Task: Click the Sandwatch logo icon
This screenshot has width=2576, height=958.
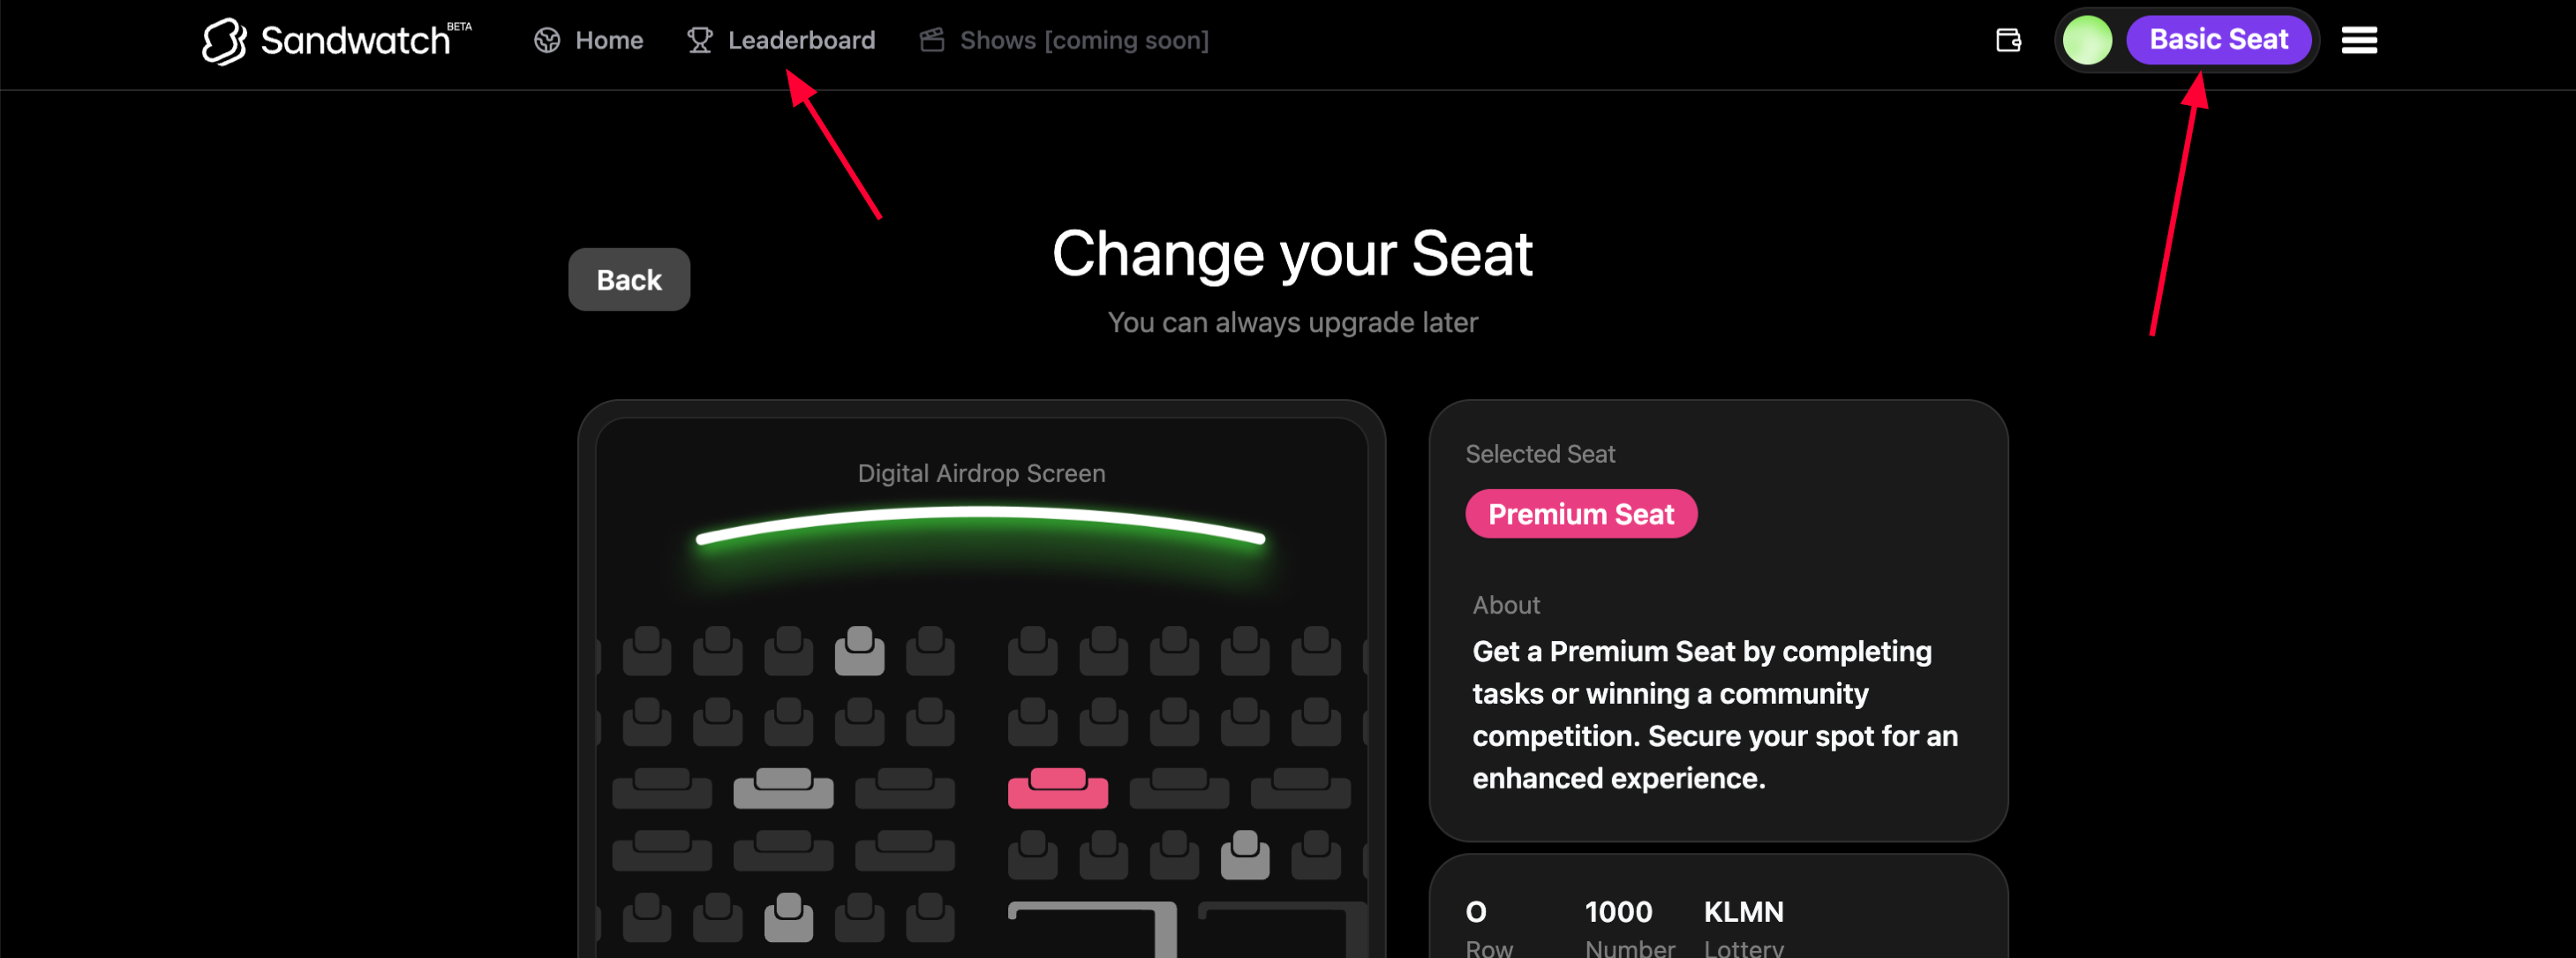Action: pyautogui.click(x=224, y=41)
